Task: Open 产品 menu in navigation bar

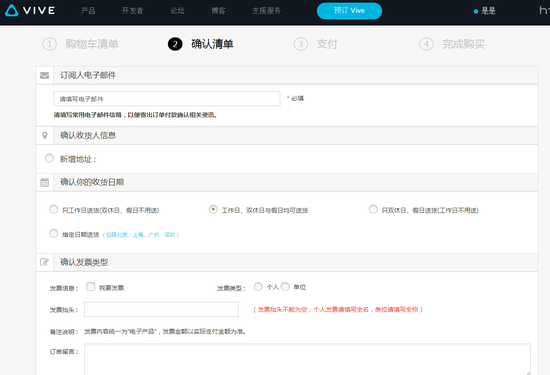Action: [x=88, y=11]
